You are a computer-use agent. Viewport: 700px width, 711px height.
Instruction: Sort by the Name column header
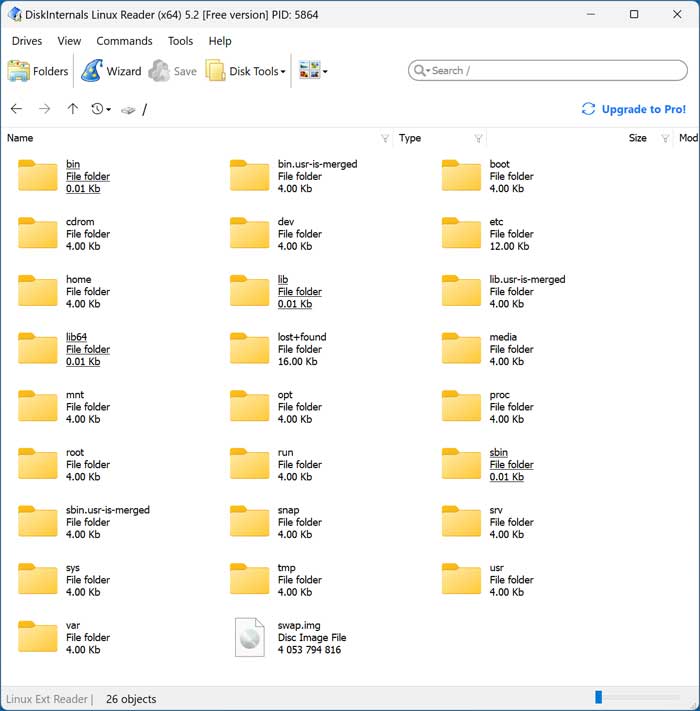pos(20,138)
